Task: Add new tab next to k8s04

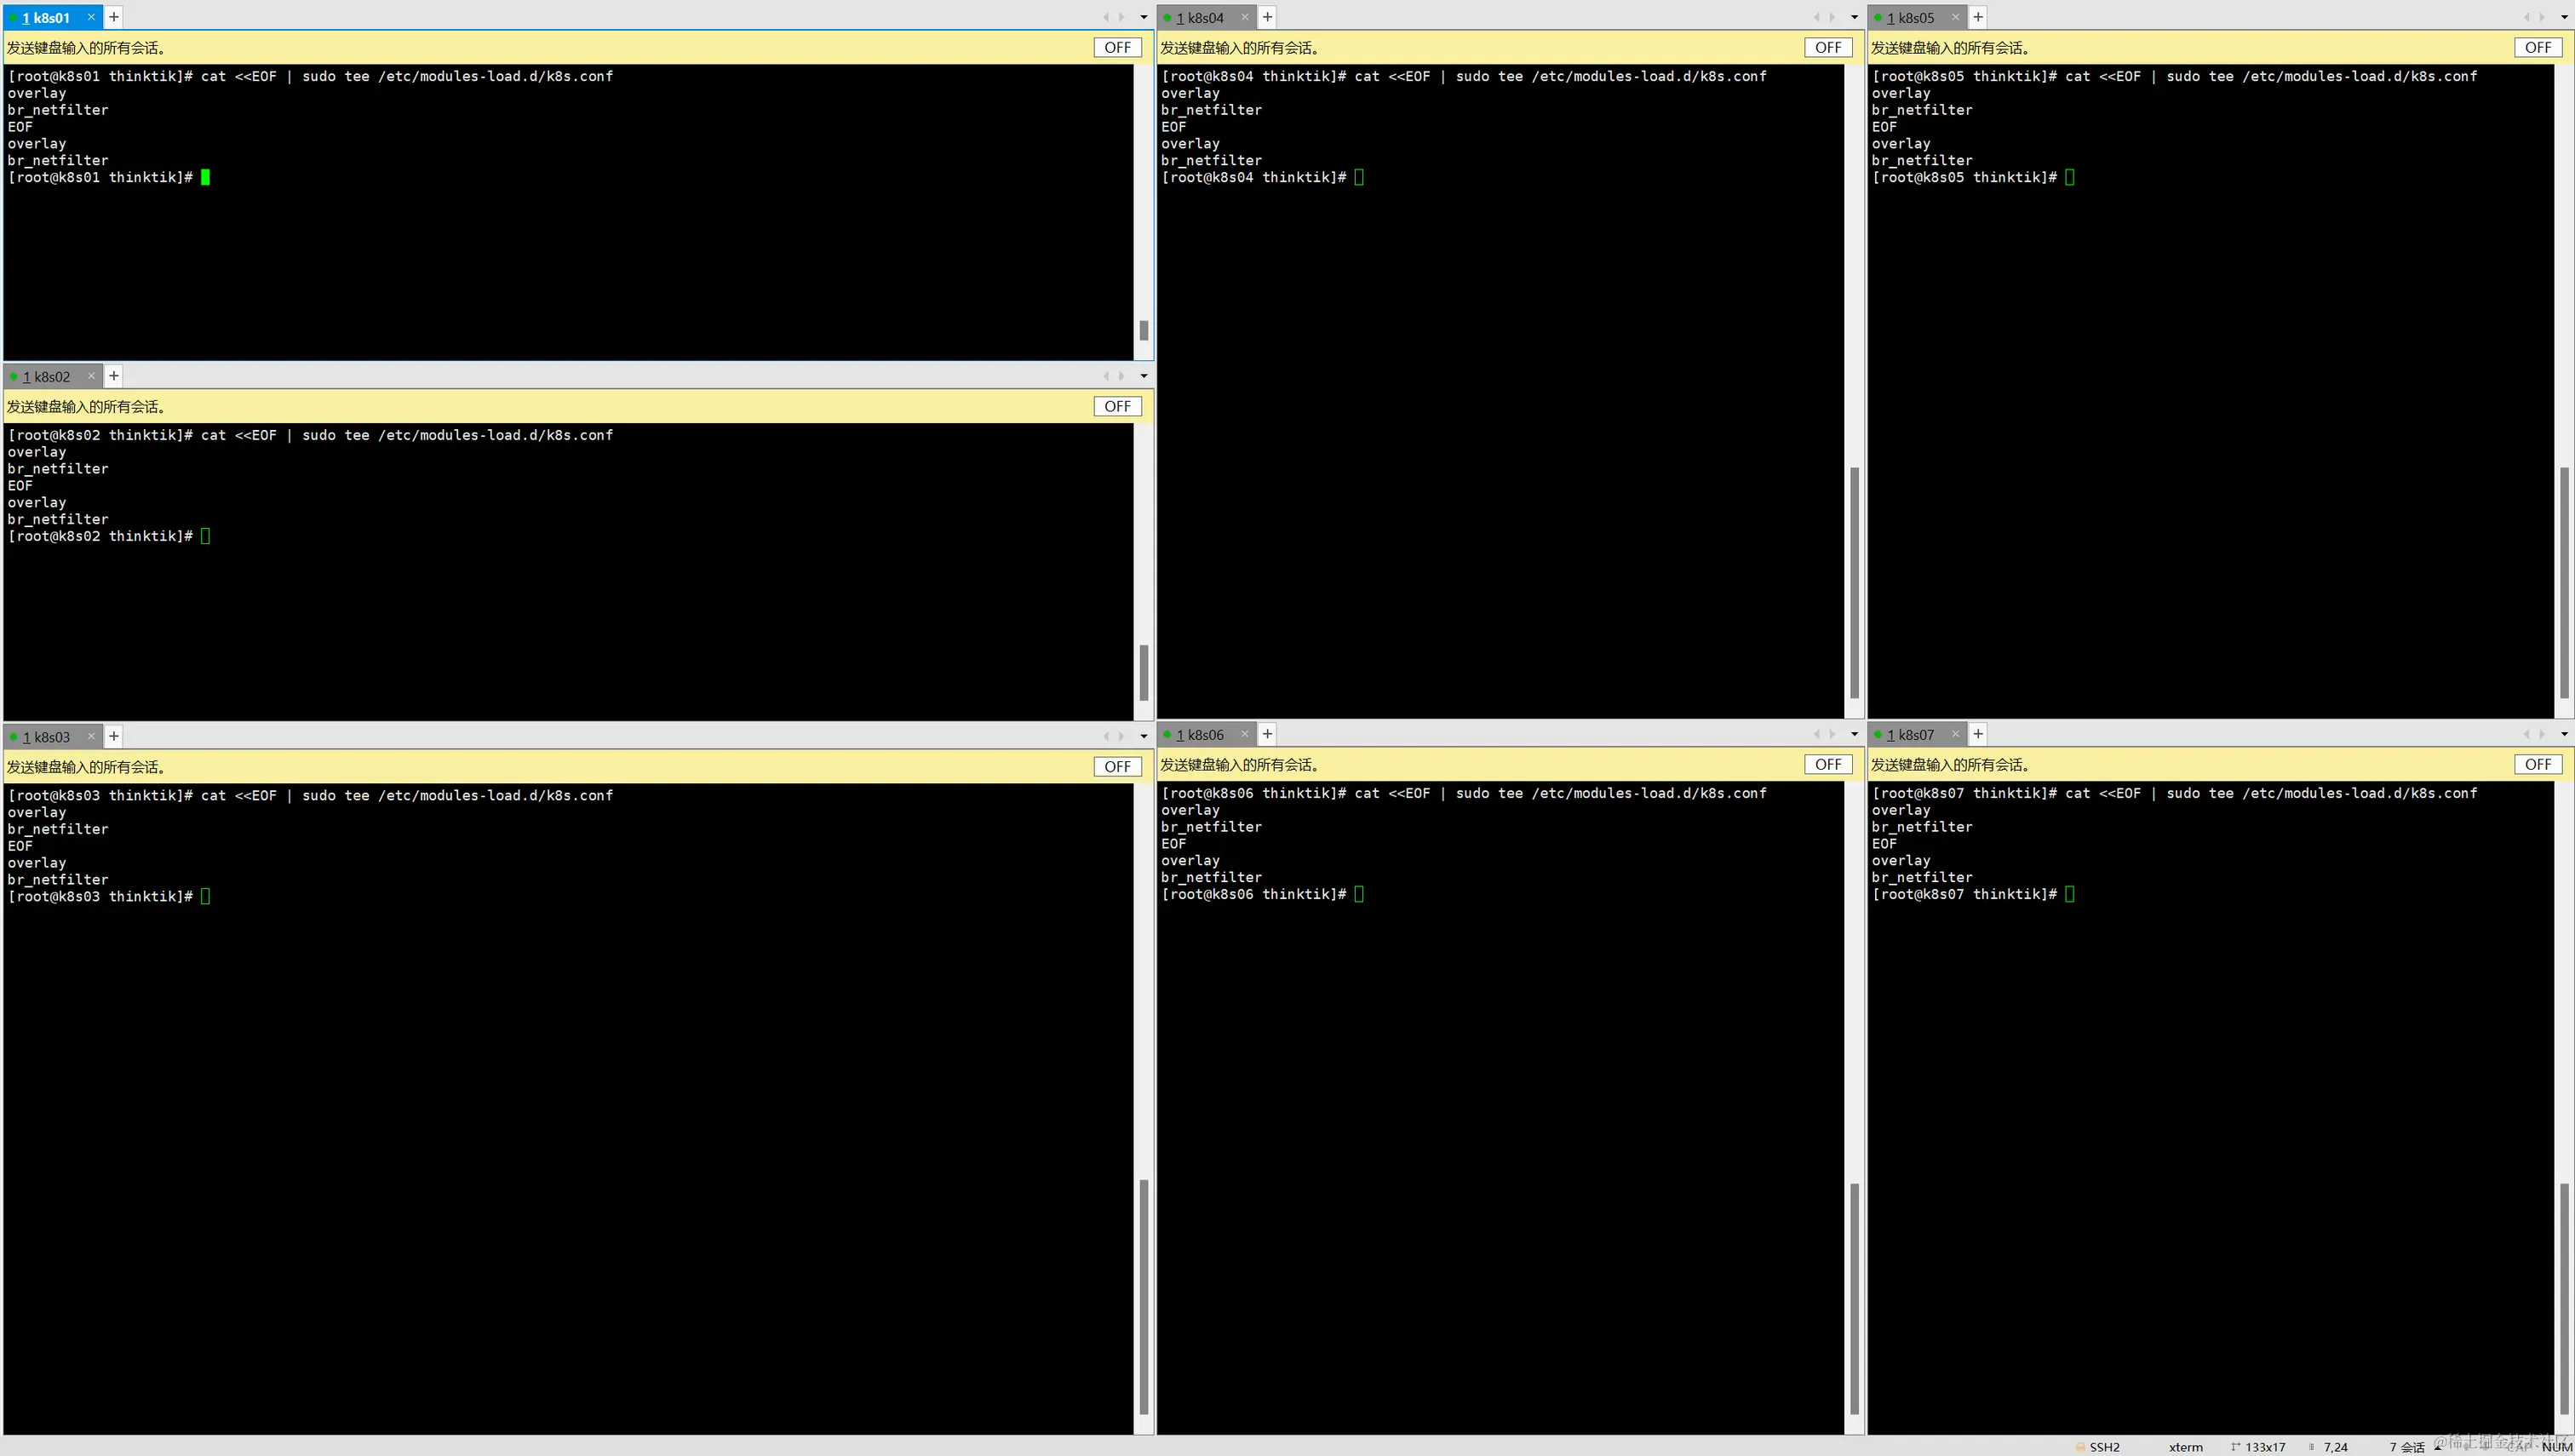Action: point(1267,17)
